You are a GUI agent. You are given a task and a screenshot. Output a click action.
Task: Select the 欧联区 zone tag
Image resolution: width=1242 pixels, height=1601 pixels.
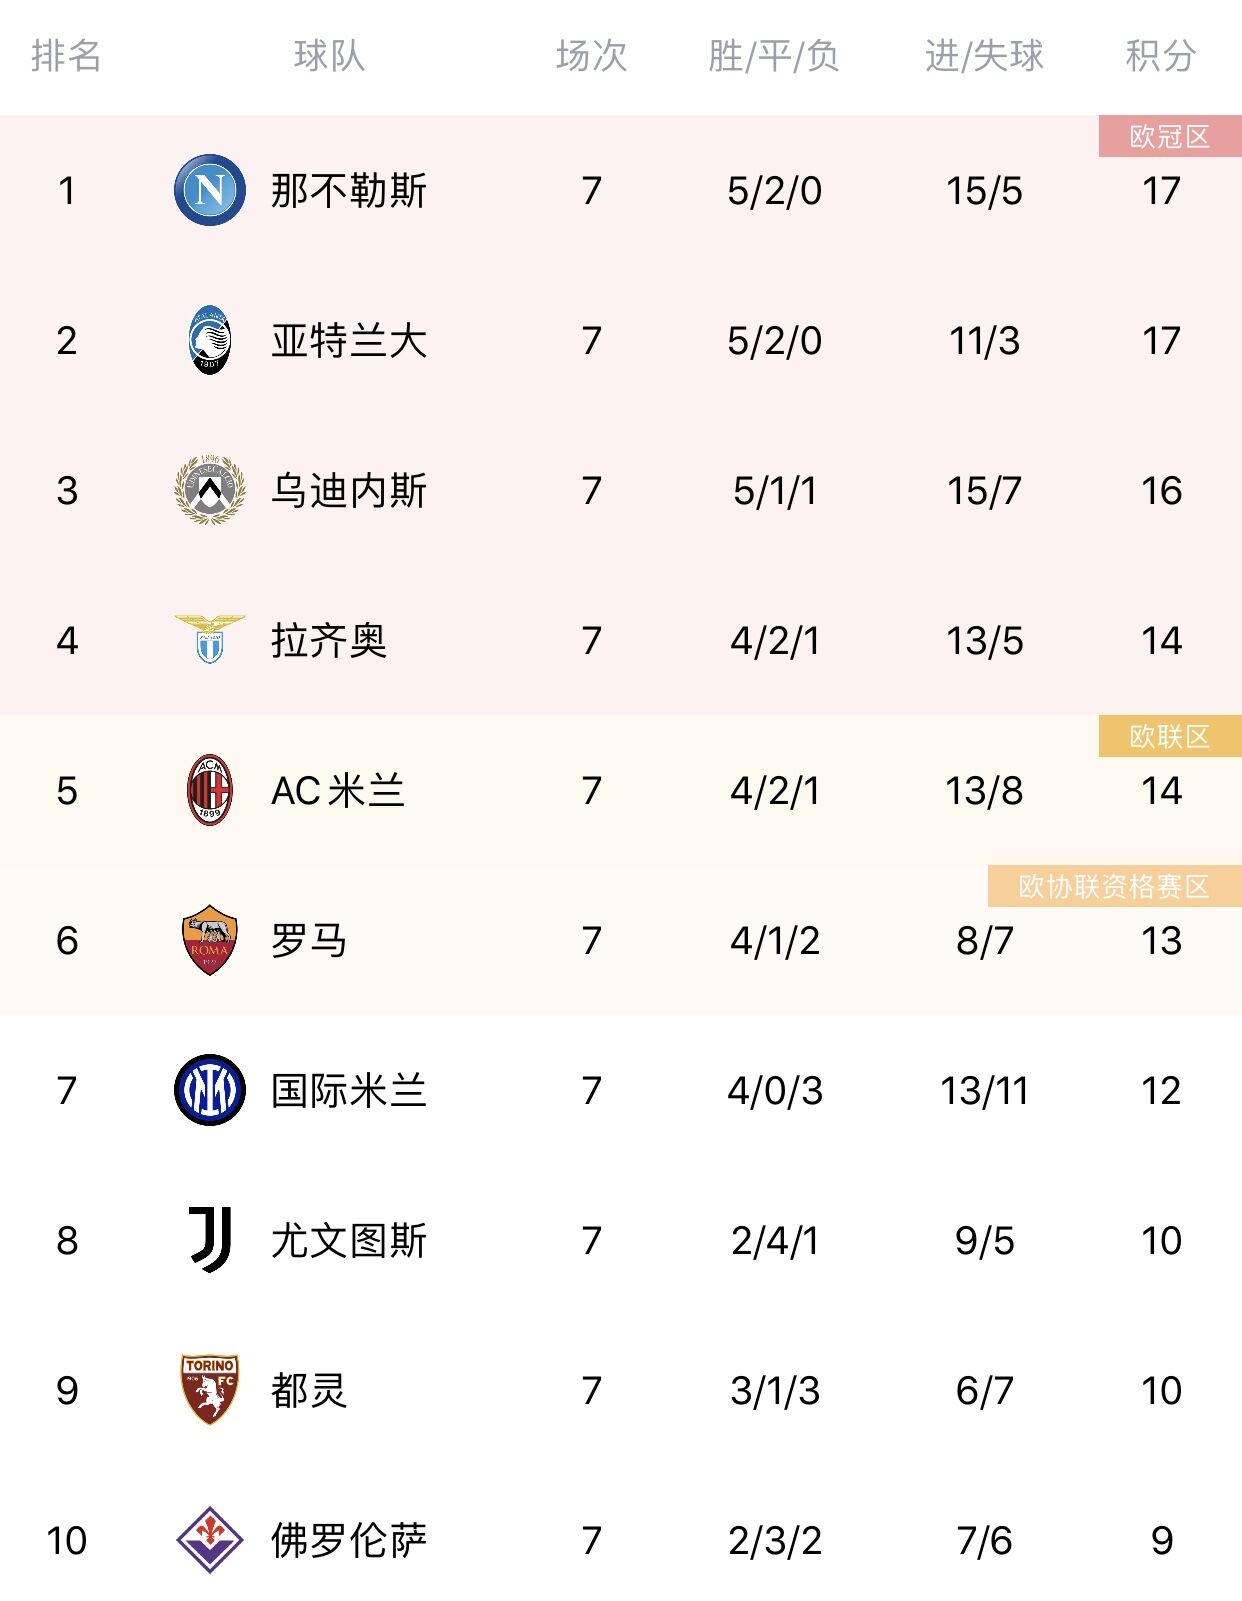click(x=1170, y=736)
